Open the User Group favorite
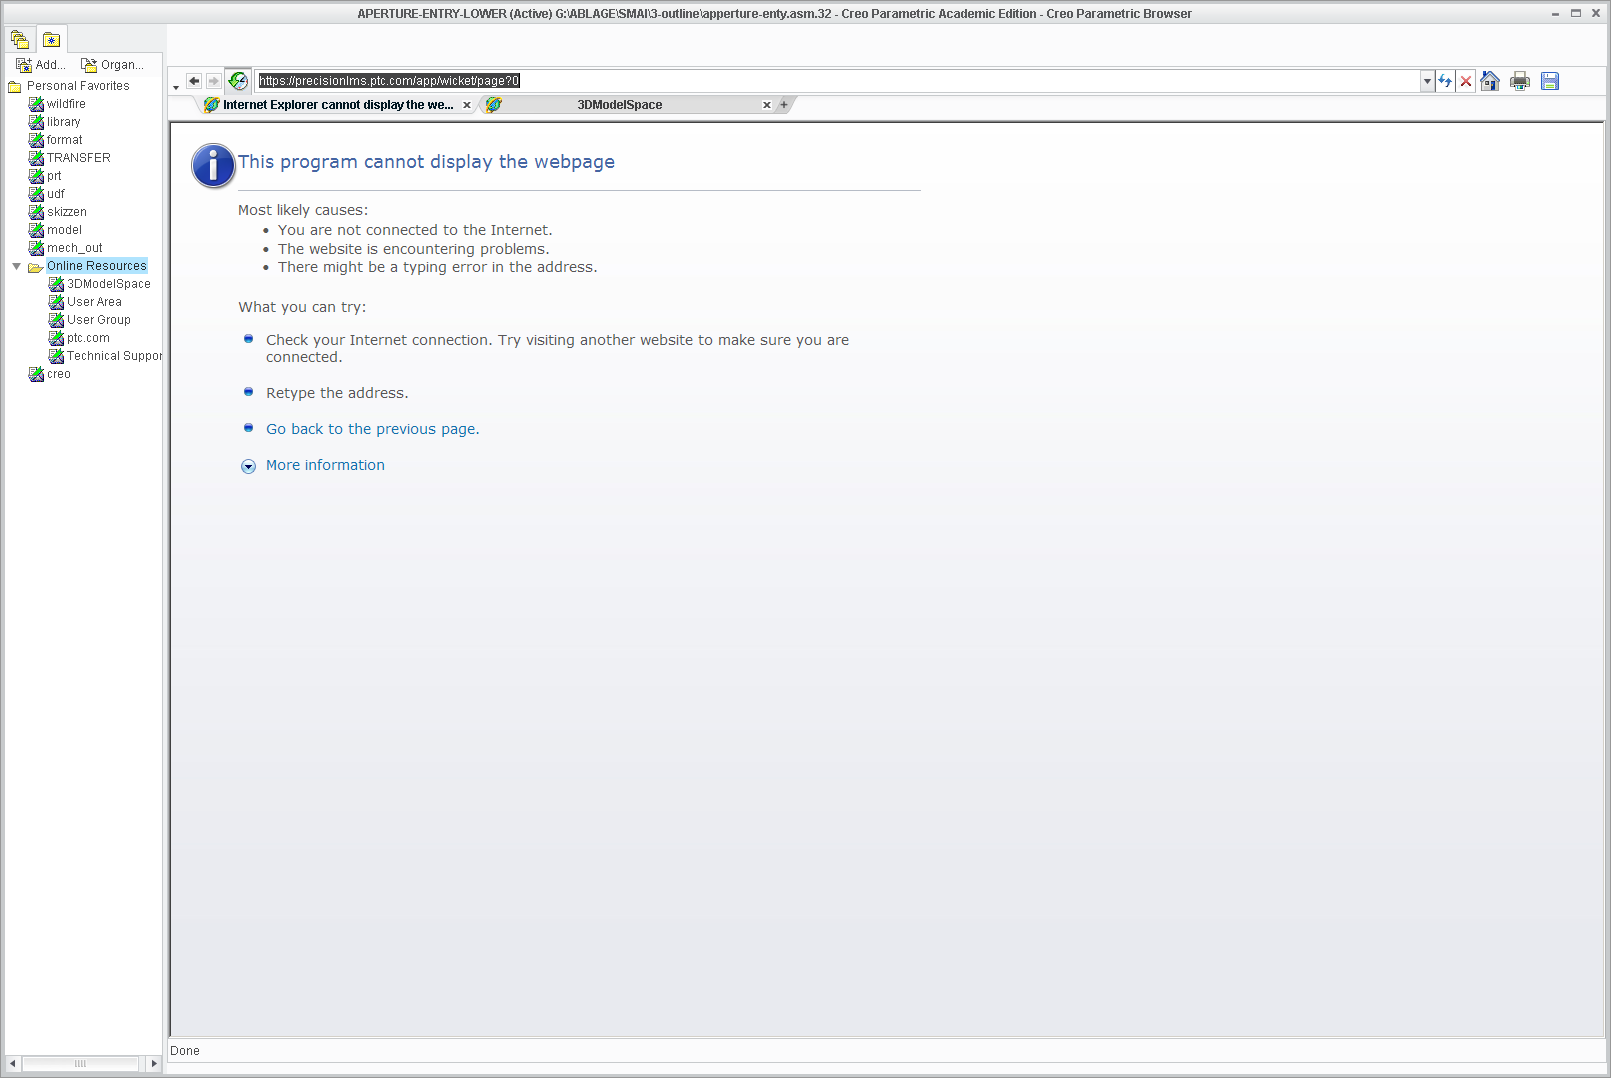The width and height of the screenshot is (1611, 1078). [x=98, y=320]
